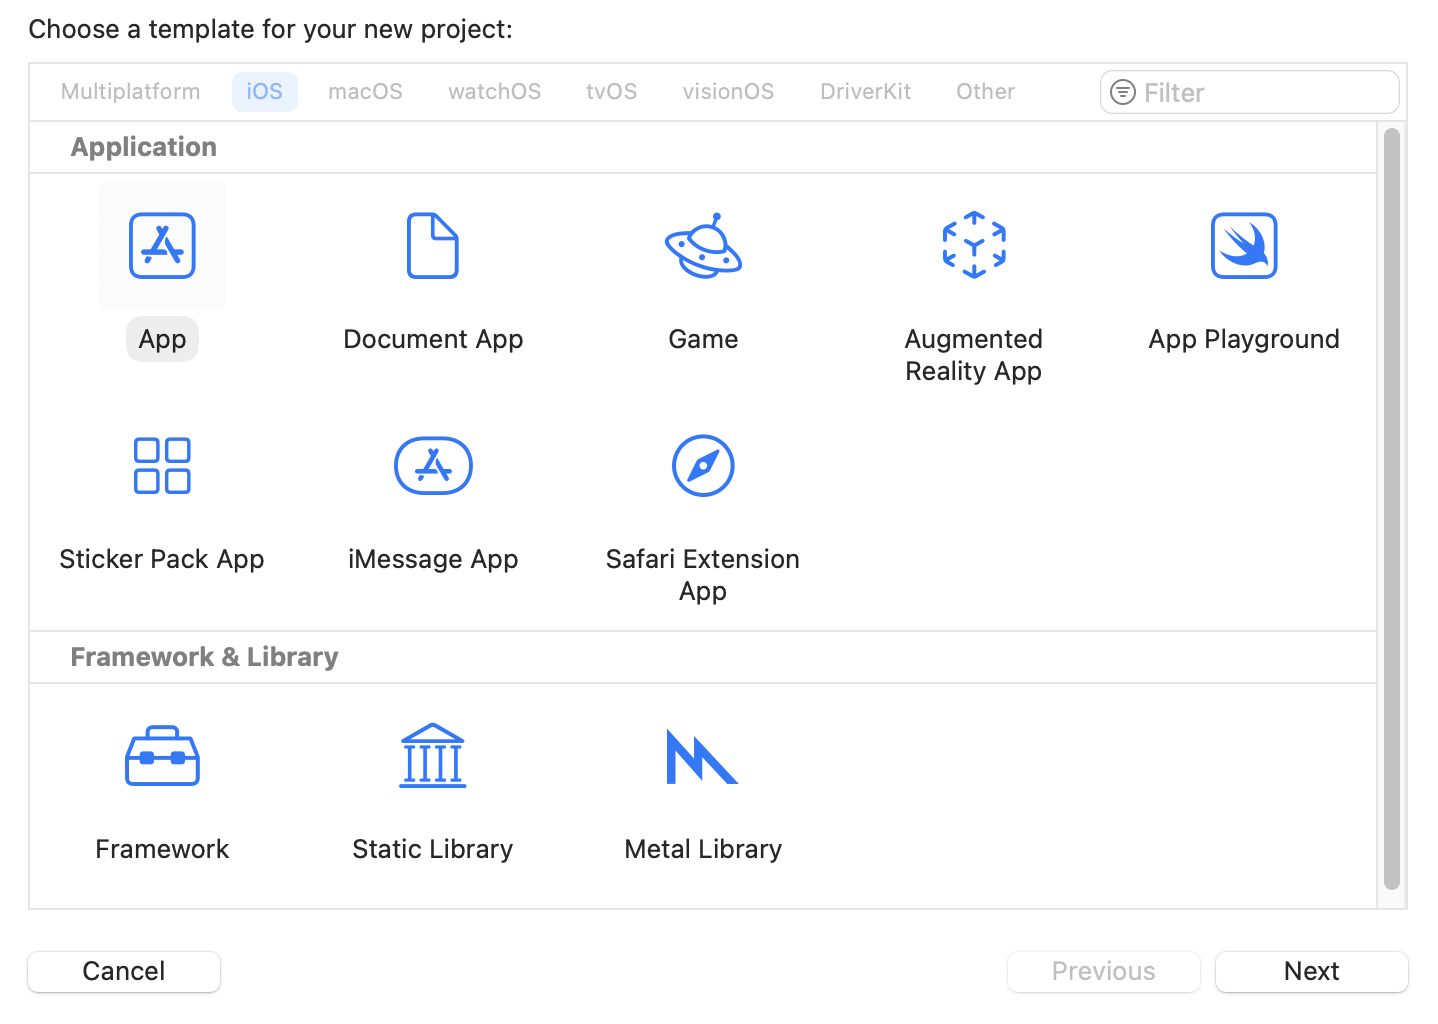Click the Next button
Screen dimensions: 1438x1024
pyautogui.click(x=1312, y=971)
